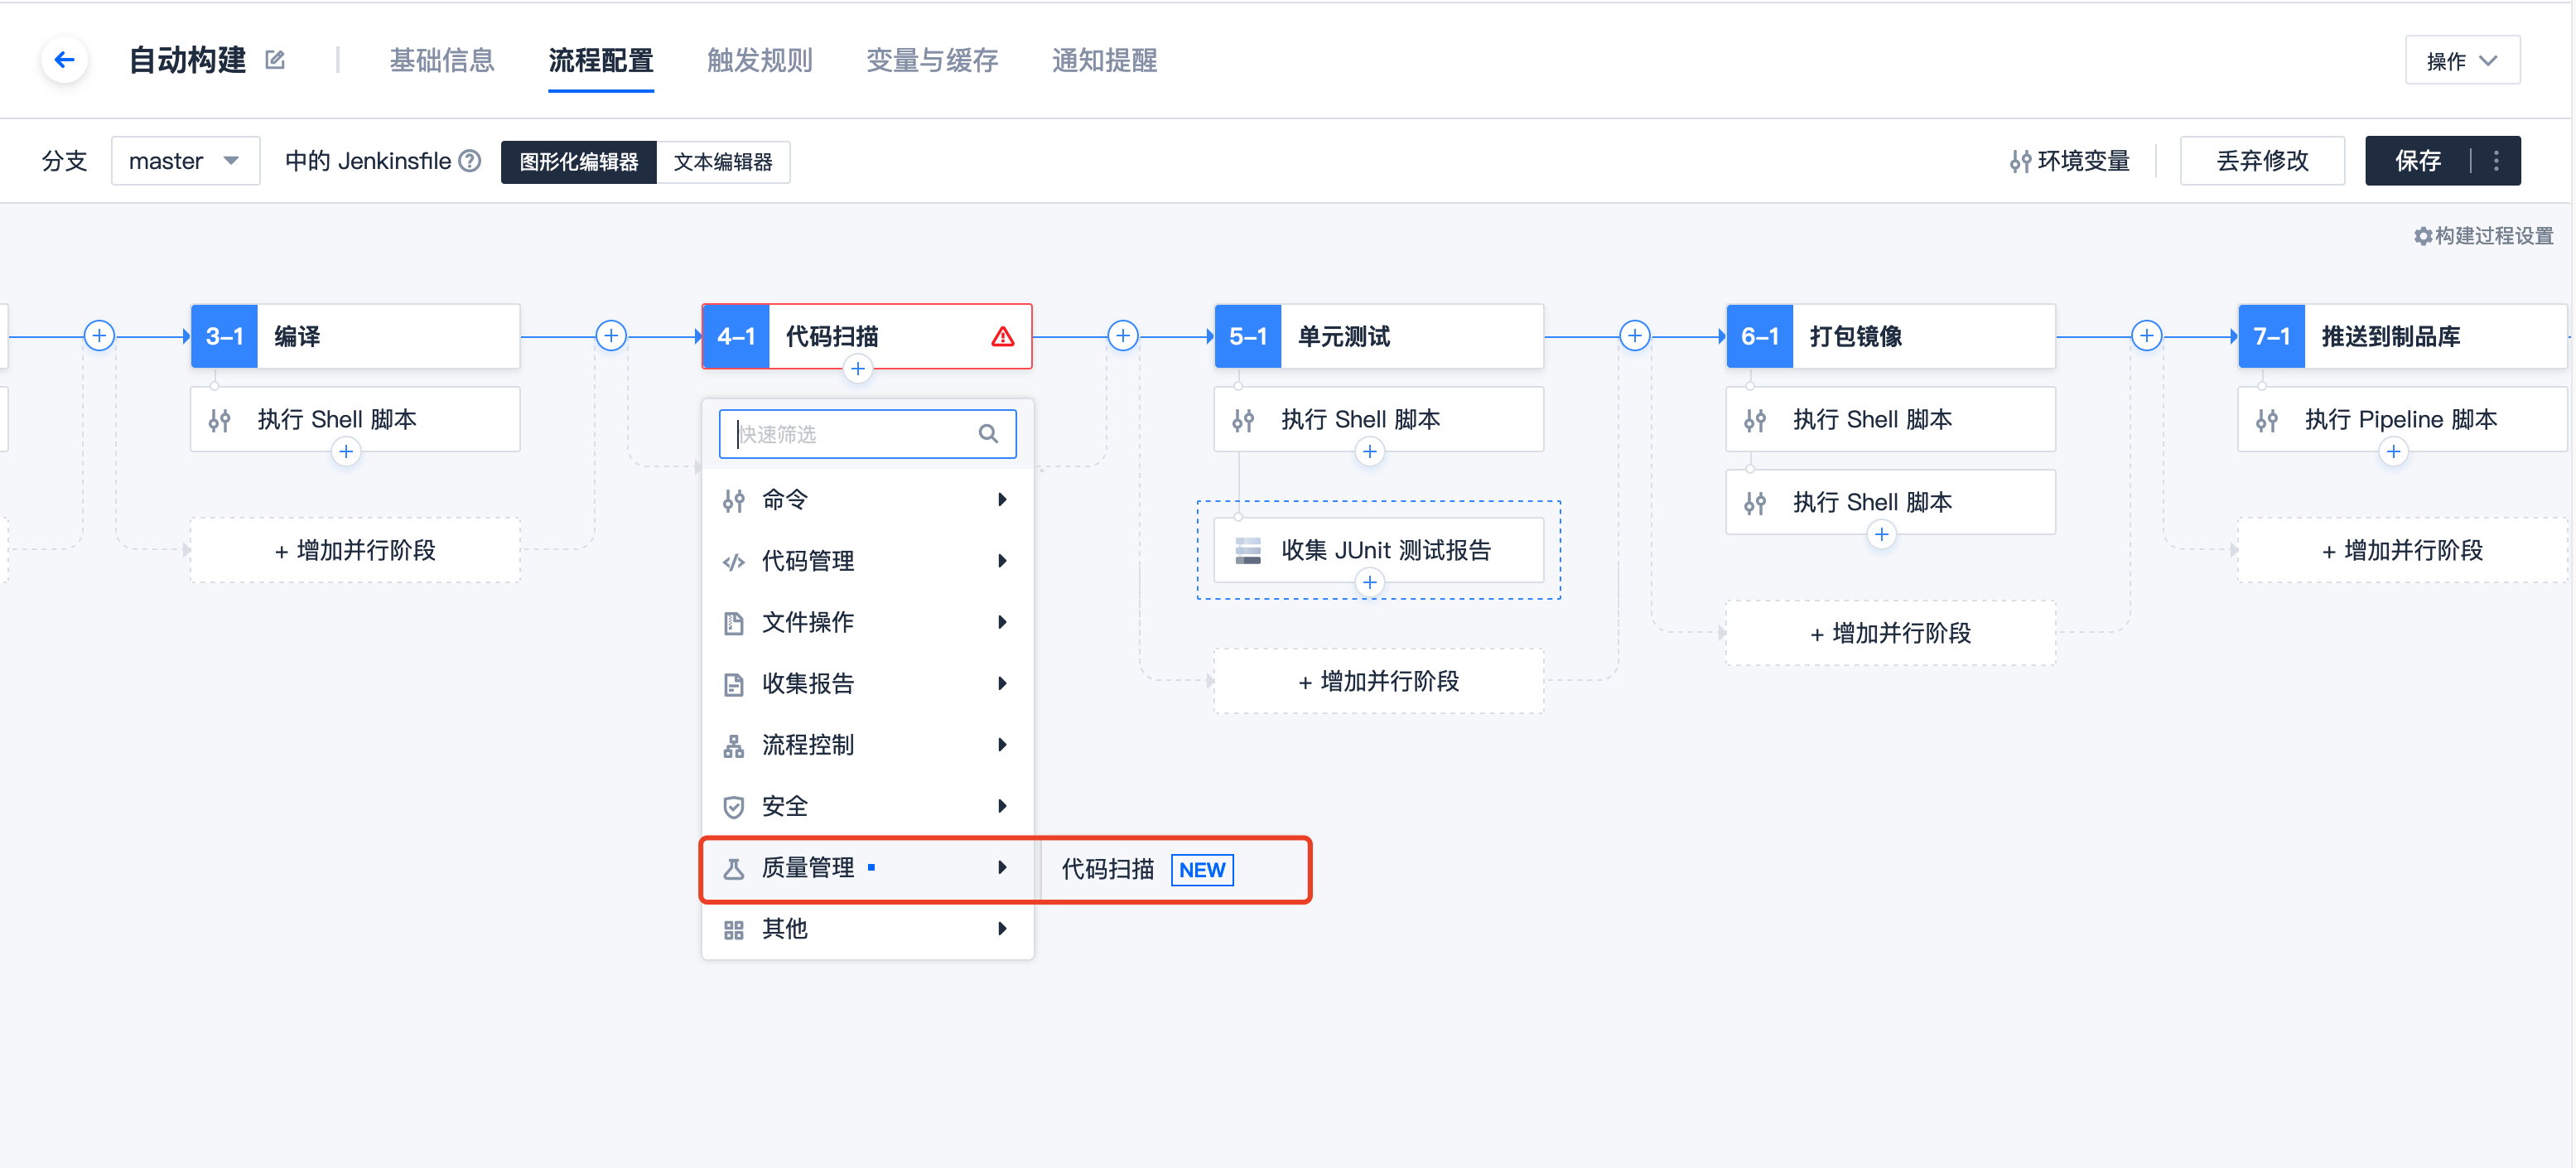This screenshot has width=2576, height=1168.
Task: Switch to 文本编辑器 mode
Action: click(x=723, y=162)
